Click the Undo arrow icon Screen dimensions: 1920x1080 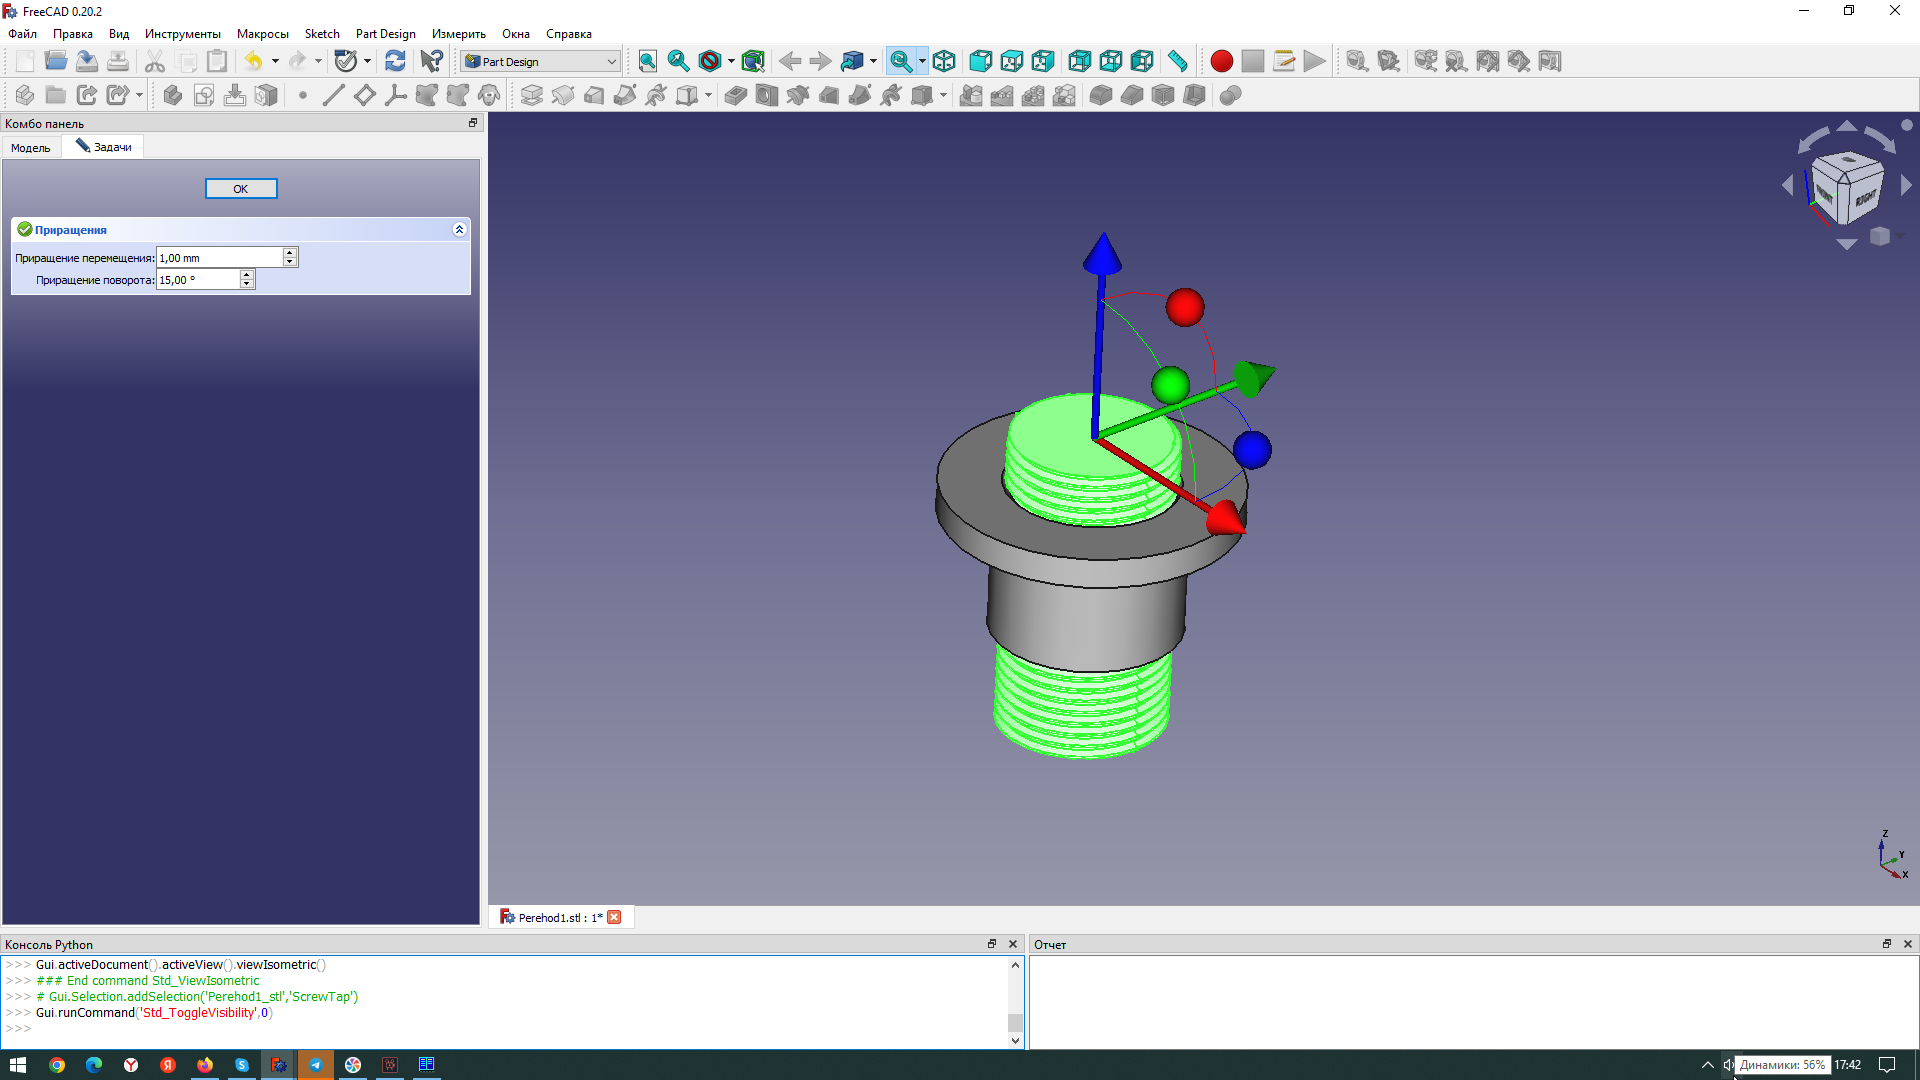click(x=253, y=61)
